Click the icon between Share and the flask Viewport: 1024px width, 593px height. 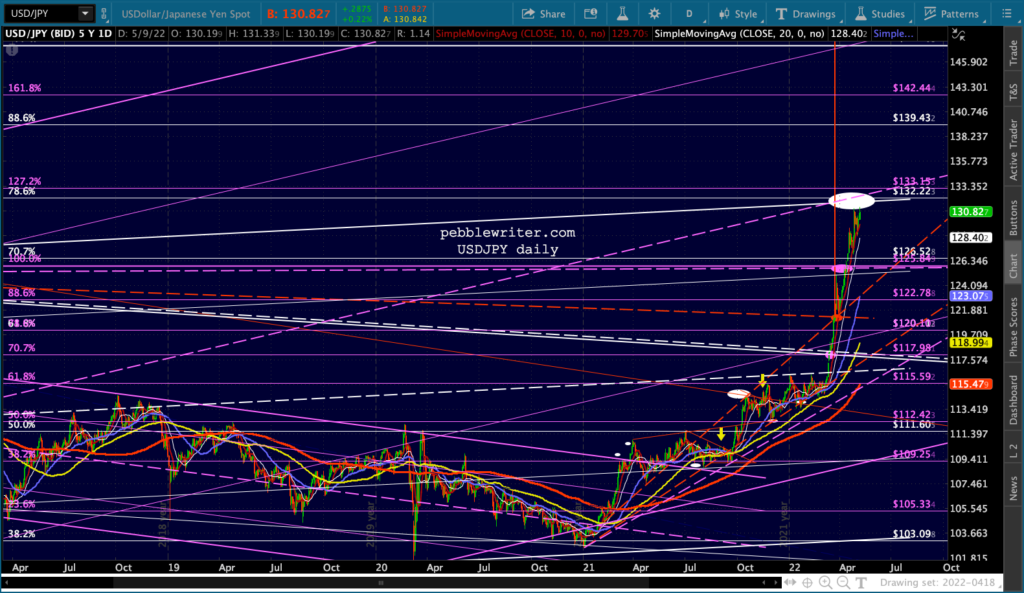click(590, 14)
